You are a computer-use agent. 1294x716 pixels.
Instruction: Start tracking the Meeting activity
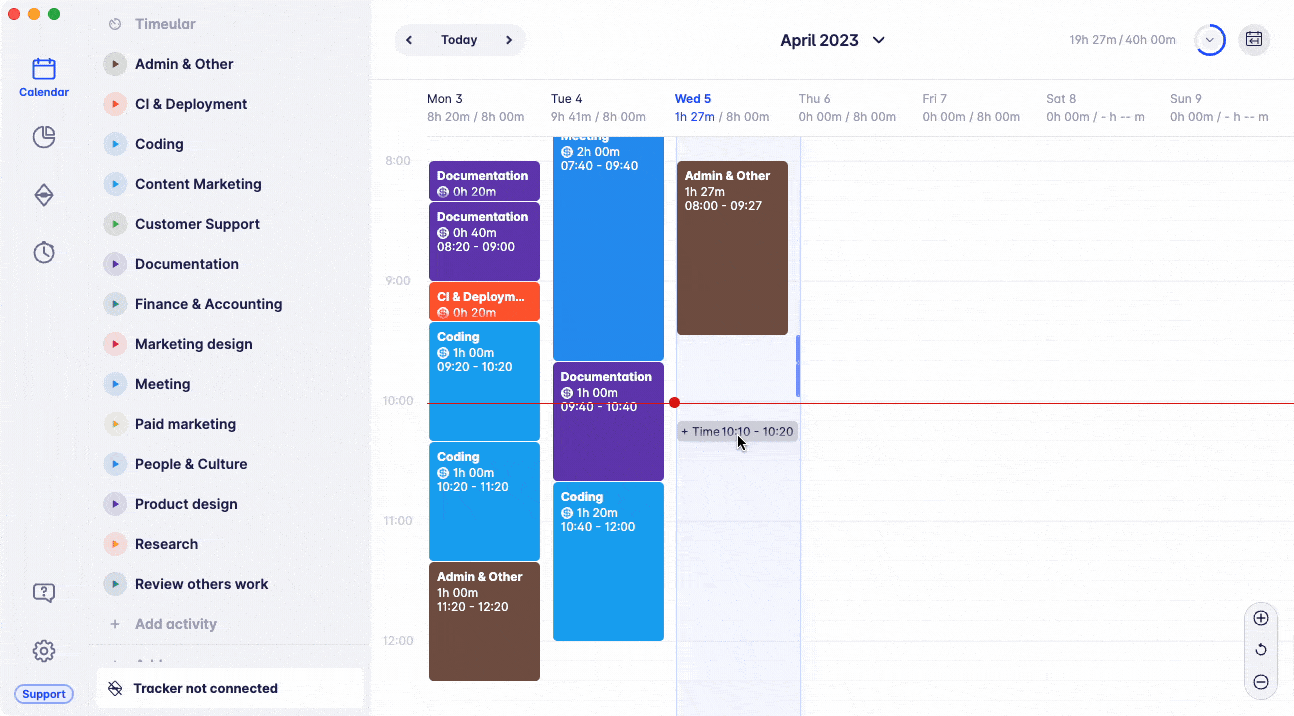click(115, 384)
